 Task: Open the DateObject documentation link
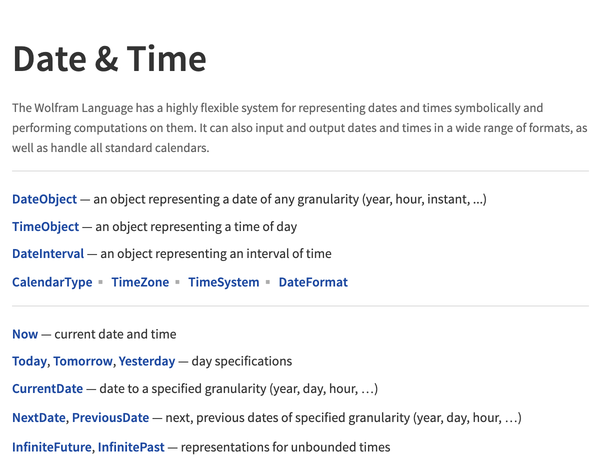pyautogui.click(x=44, y=199)
